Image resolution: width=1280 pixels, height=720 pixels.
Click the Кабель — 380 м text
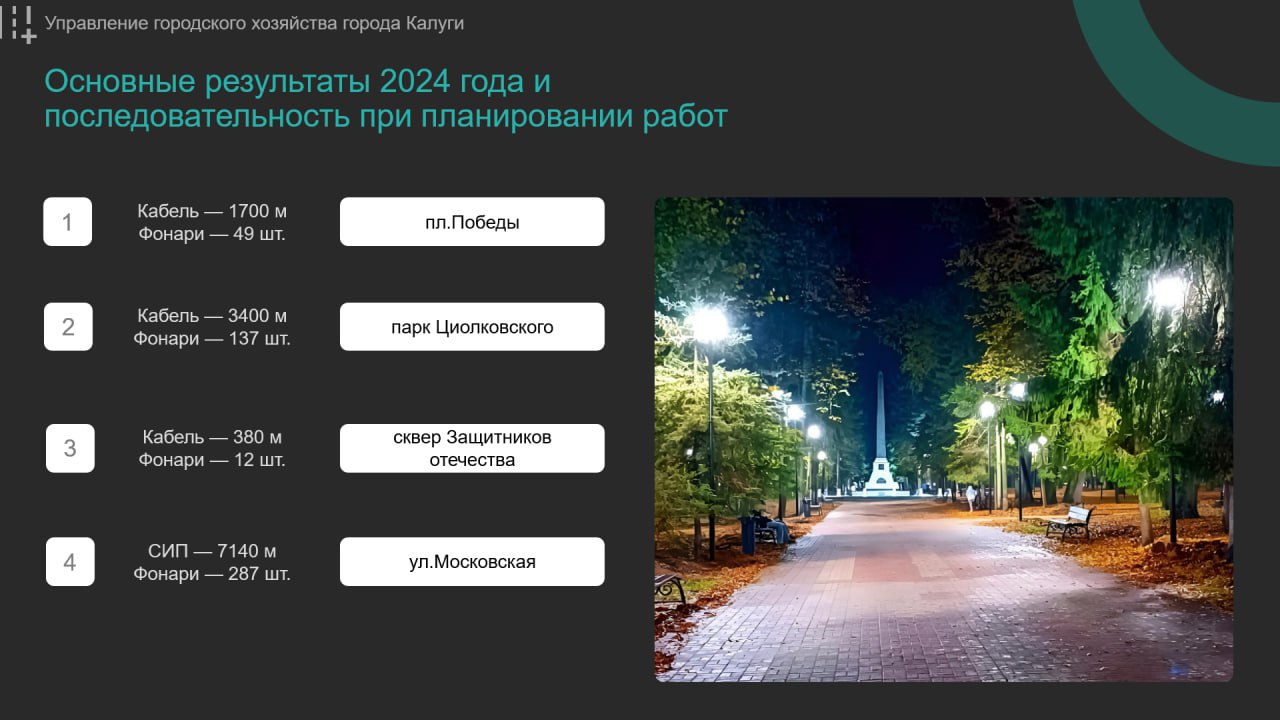click(212, 437)
